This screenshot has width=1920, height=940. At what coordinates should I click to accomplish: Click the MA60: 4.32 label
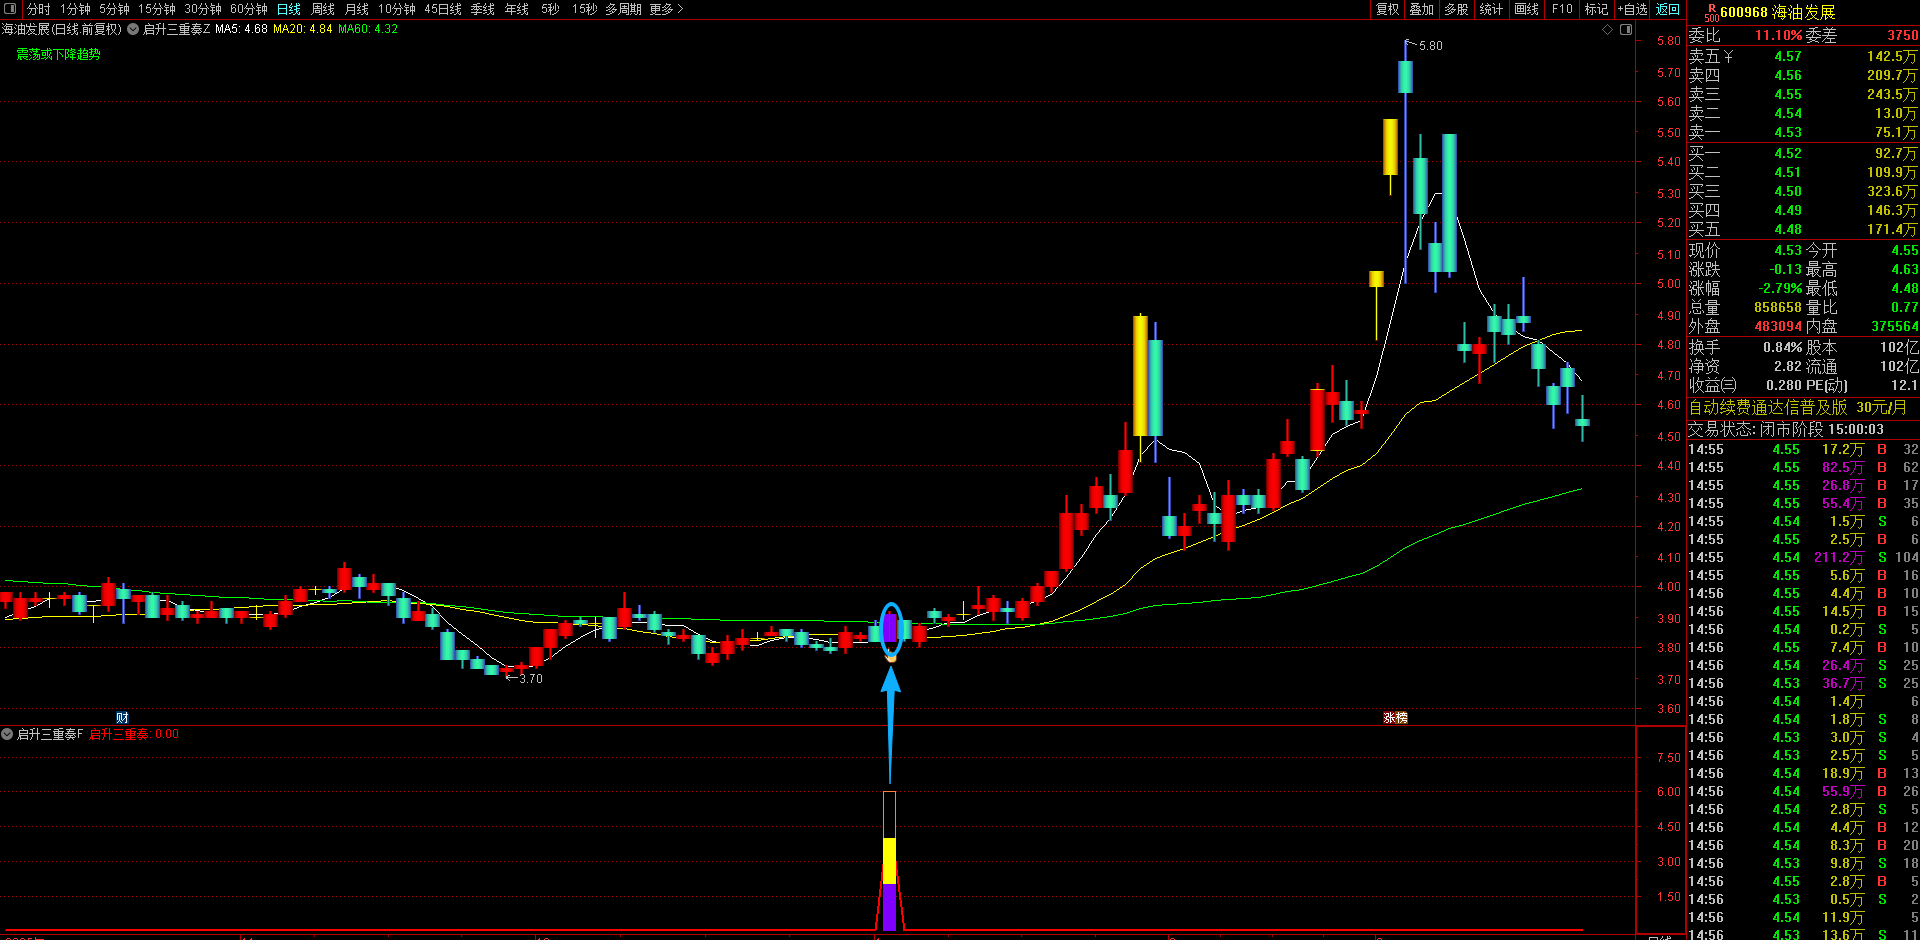pos(368,29)
